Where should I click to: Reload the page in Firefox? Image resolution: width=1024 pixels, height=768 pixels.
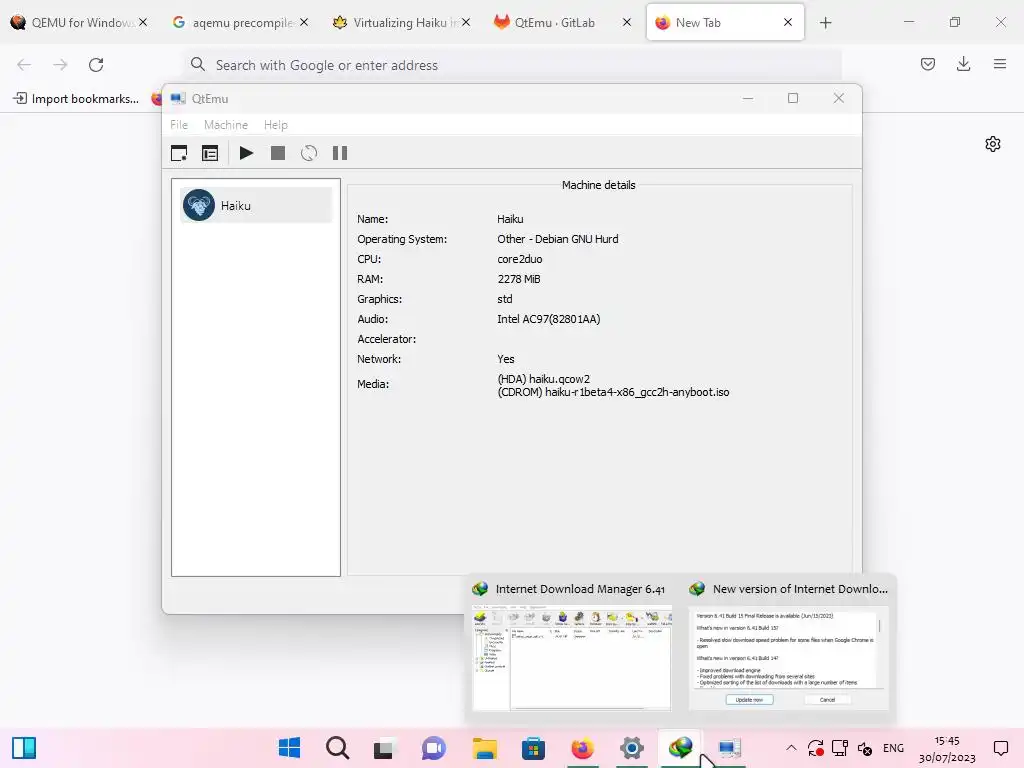(96, 65)
